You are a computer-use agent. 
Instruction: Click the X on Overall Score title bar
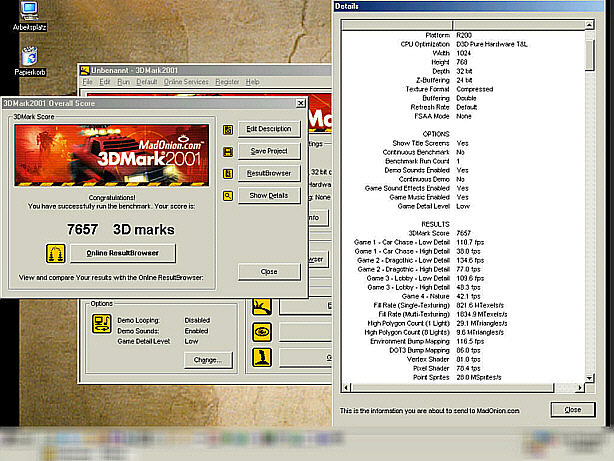300,103
